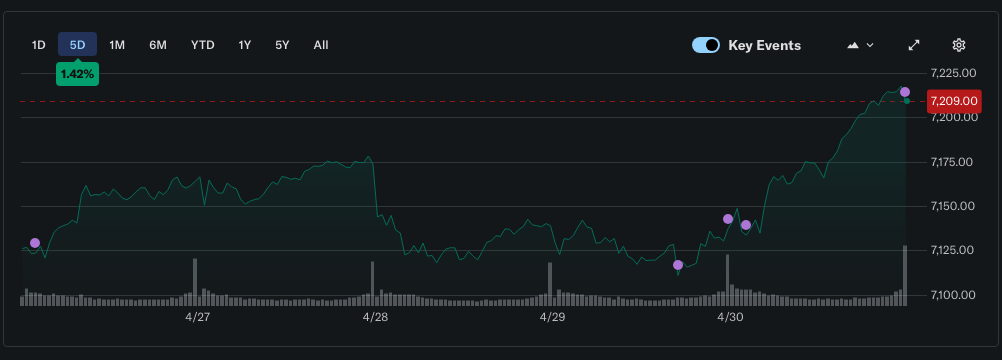Expand chart to full screen
Image resolution: width=1002 pixels, height=360 pixels.
[914, 45]
